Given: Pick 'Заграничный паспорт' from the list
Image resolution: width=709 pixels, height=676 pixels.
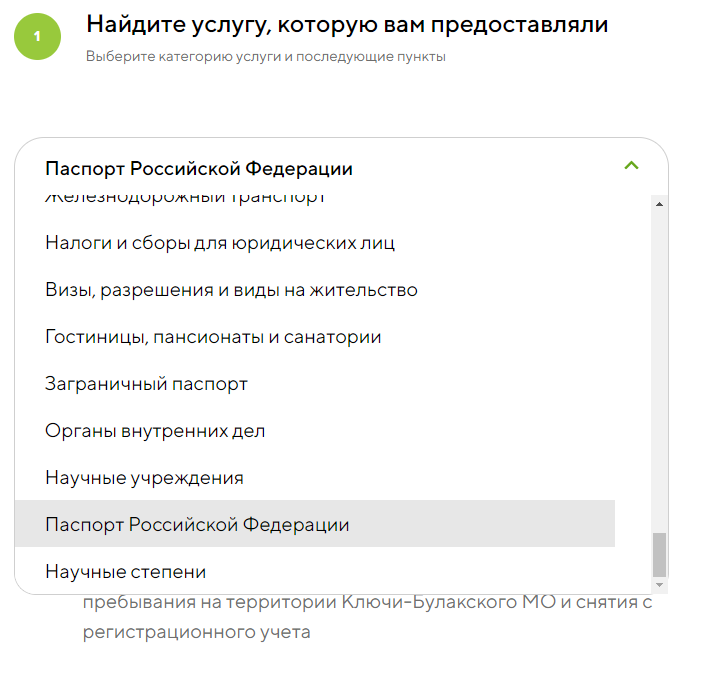Looking at the screenshot, I should pos(315,384).
